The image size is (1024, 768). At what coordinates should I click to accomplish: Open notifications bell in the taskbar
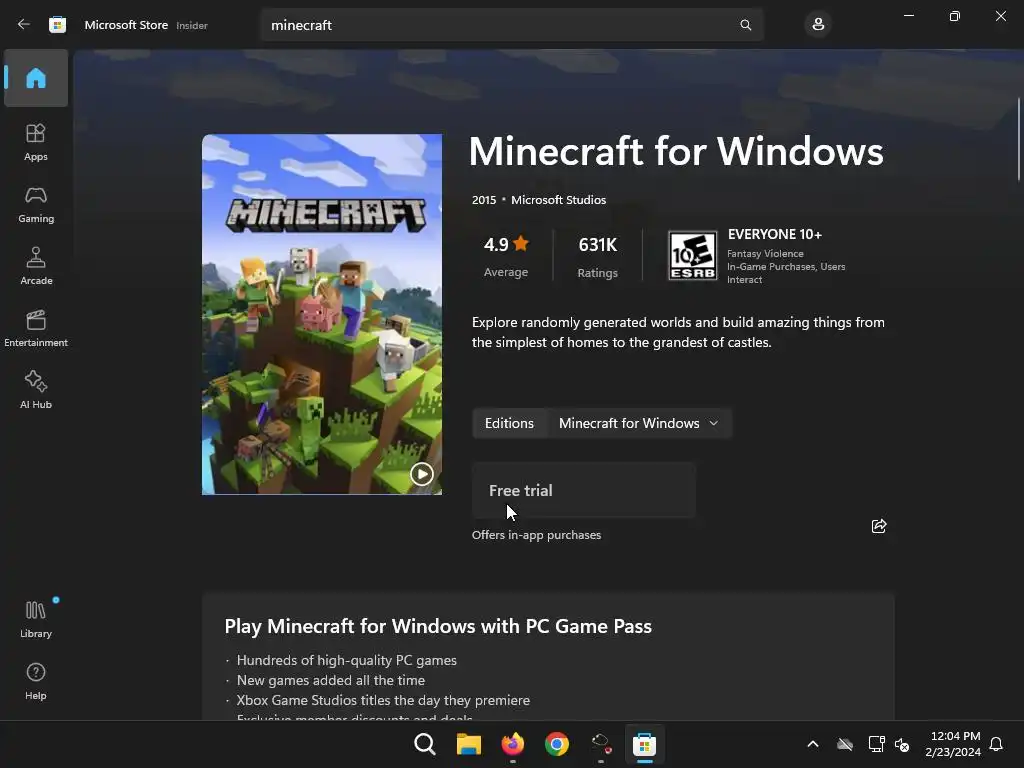[996, 744]
